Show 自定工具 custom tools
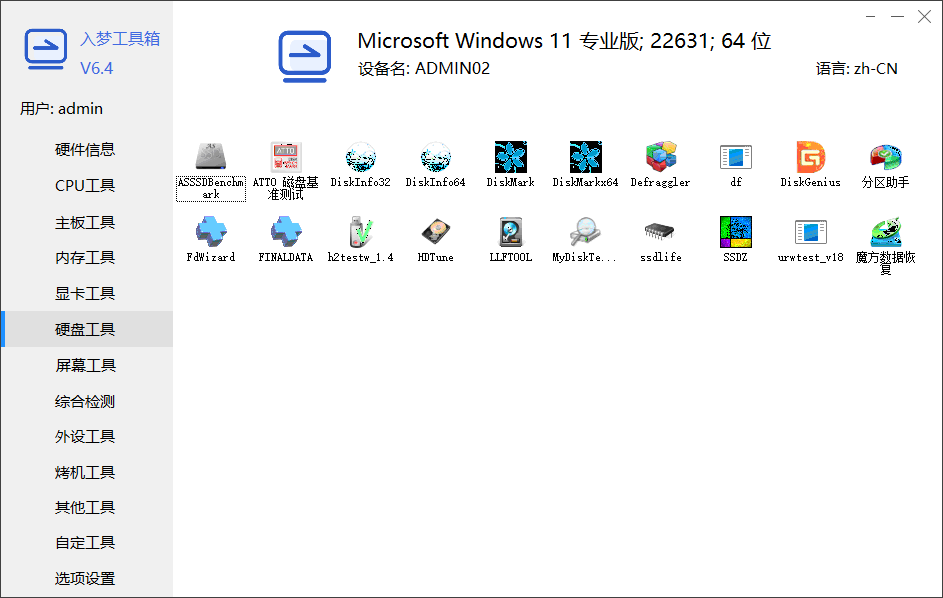The image size is (943, 598). [85, 543]
